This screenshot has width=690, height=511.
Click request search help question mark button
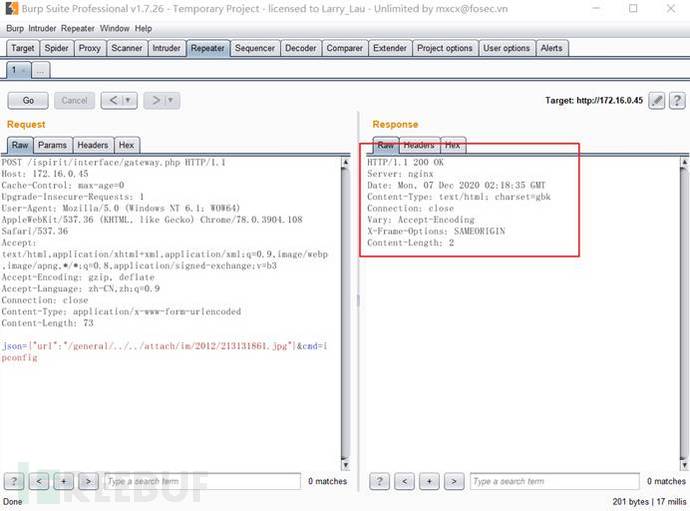tap(14, 482)
